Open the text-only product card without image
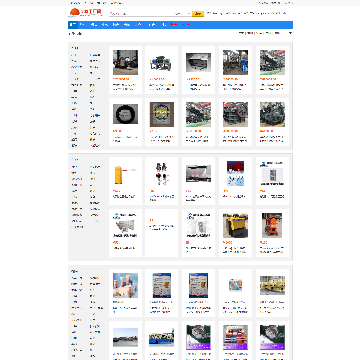The height and width of the screenshot is (360, 360). point(162,233)
